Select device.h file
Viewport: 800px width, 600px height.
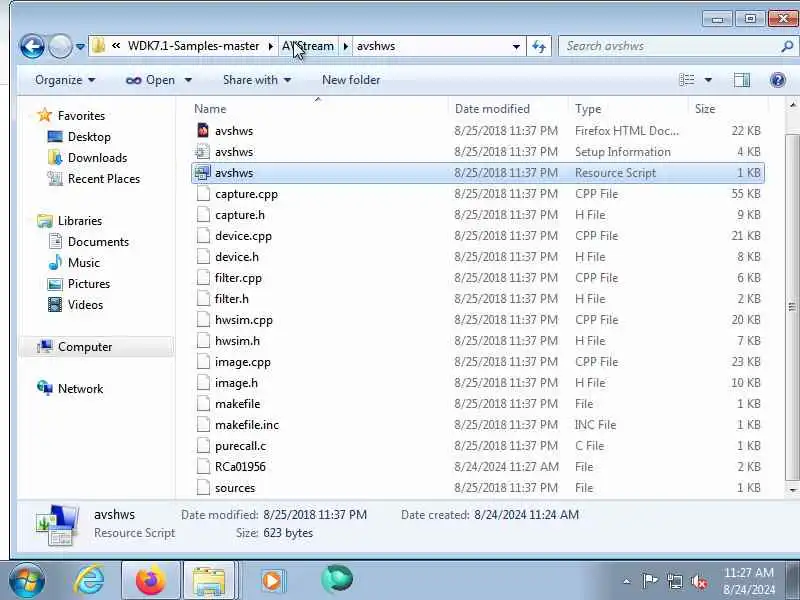[x=478, y=257]
